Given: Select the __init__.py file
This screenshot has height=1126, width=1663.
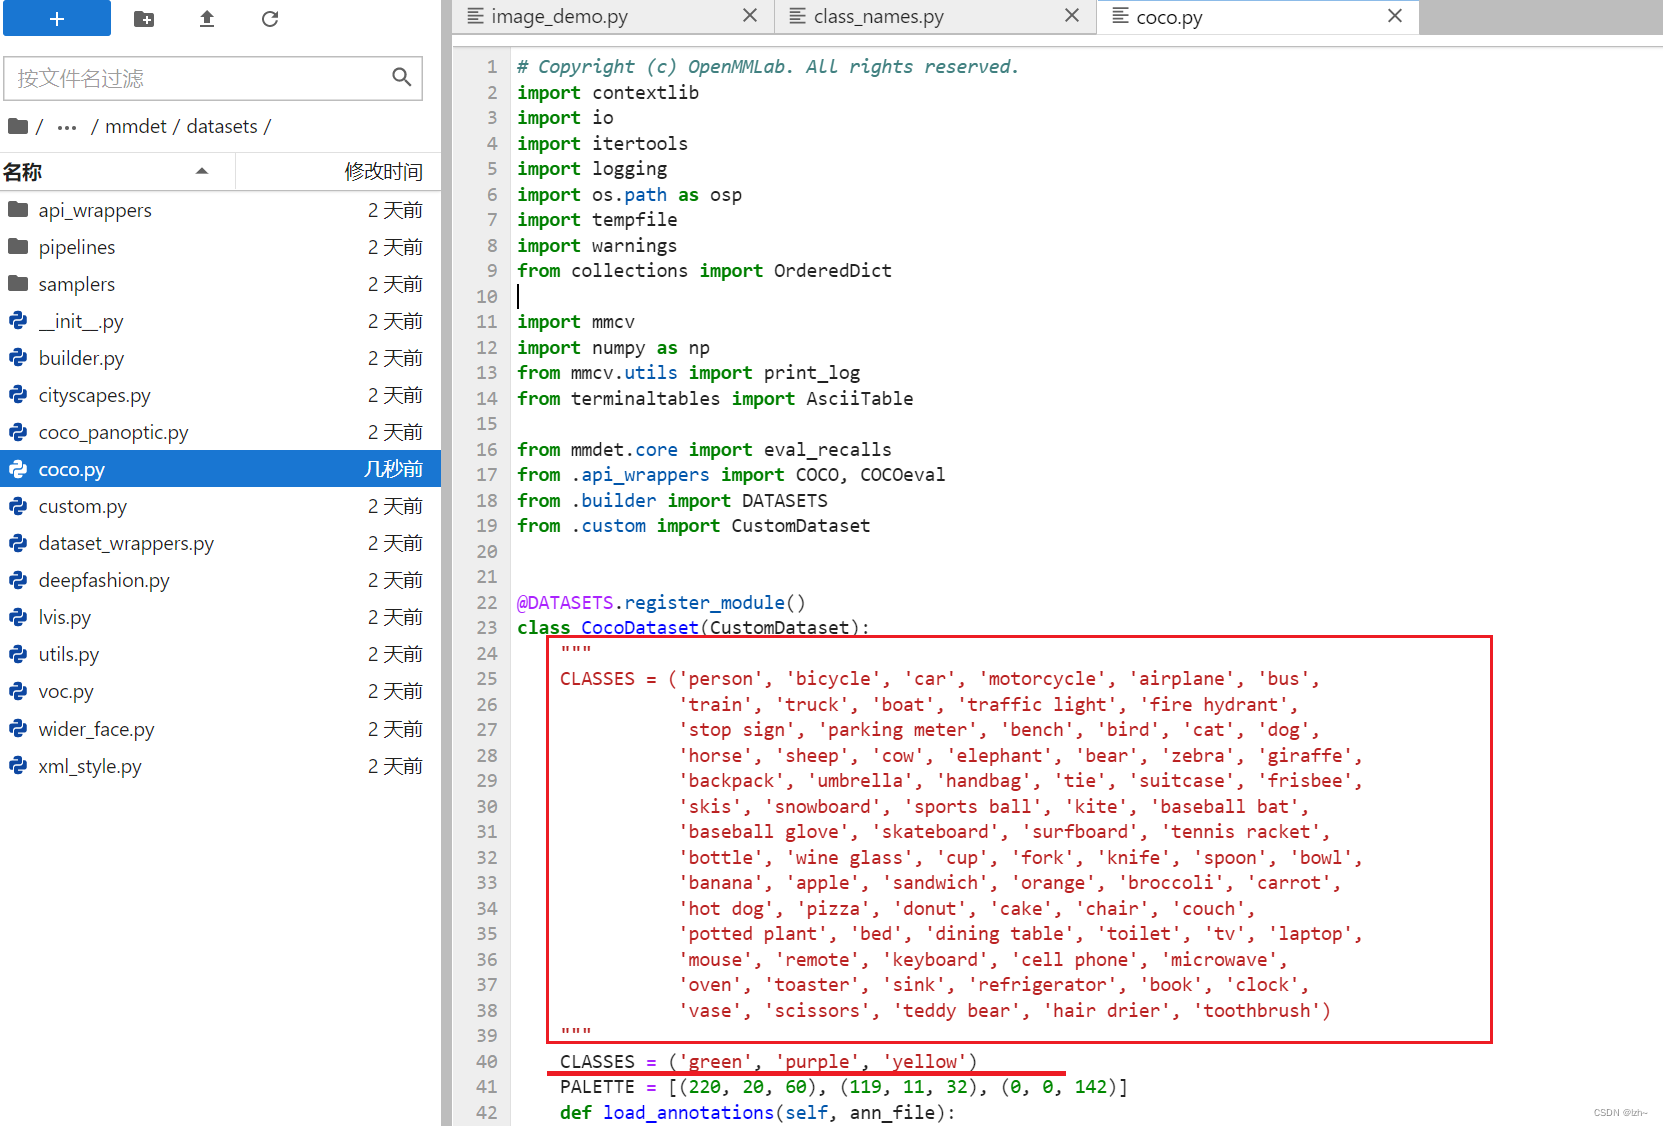Looking at the screenshot, I should point(220,321).
